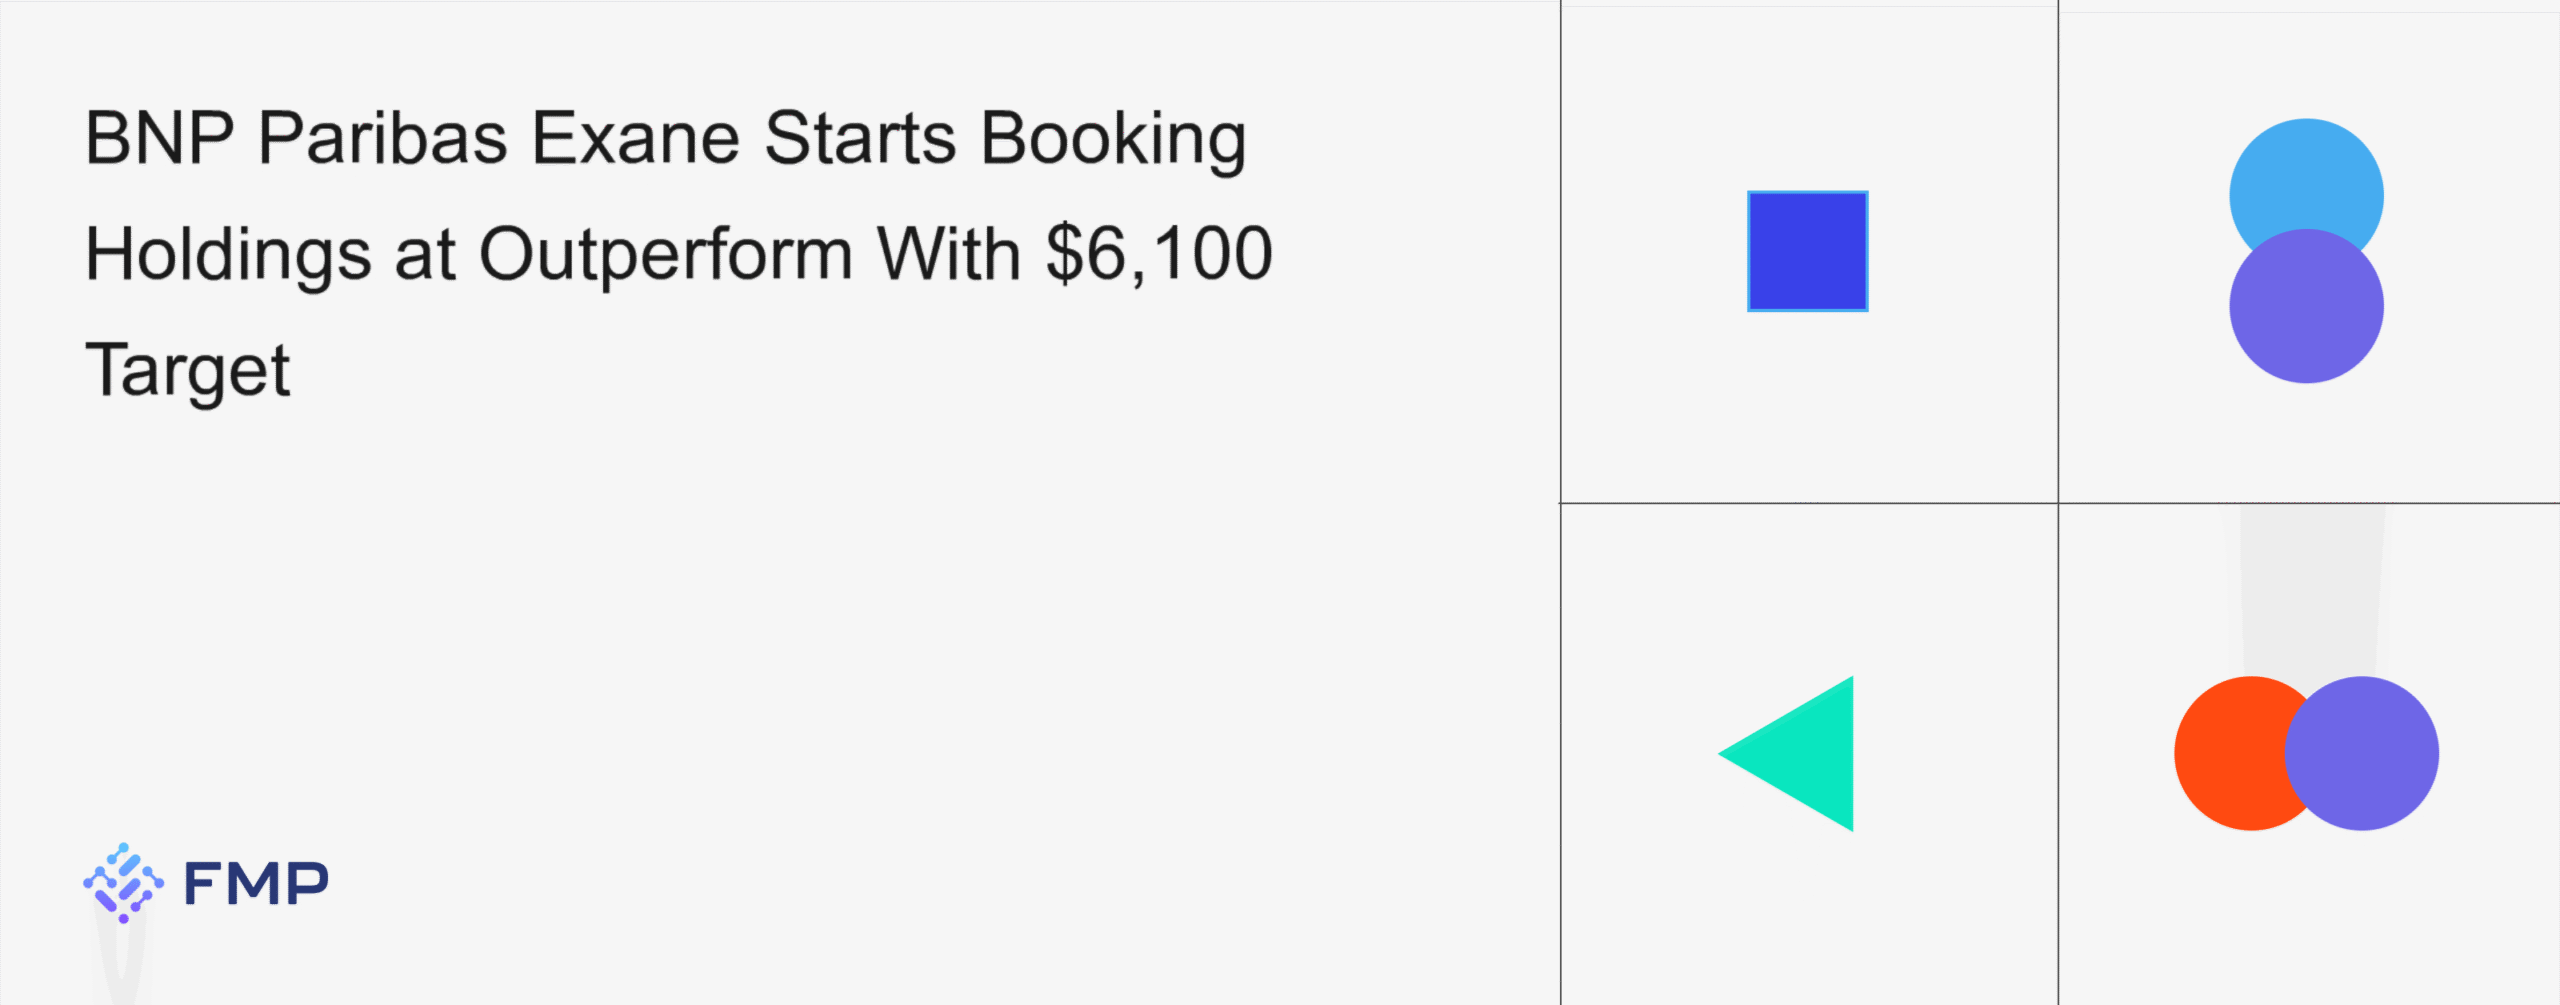Screen dimensions: 2560x1005
Task: Click the word "Booking" in the headline
Action: point(1113,139)
